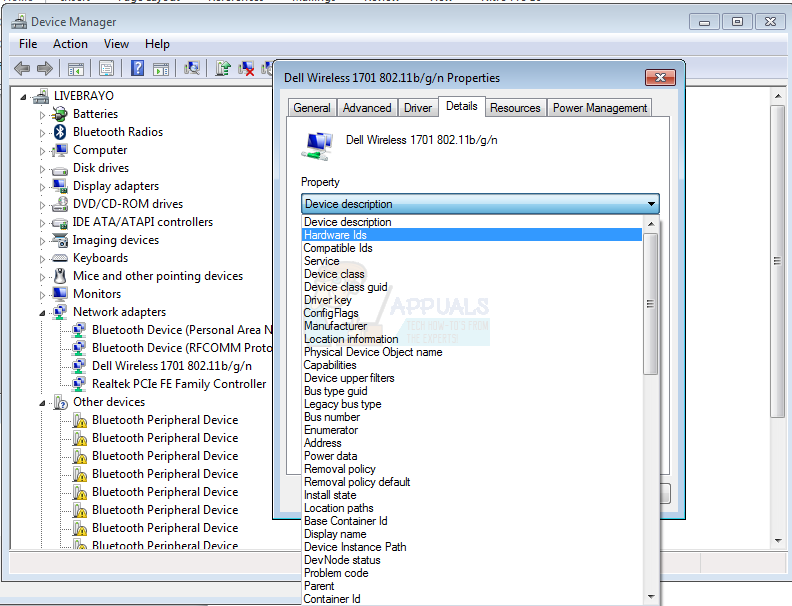Switch to the Driver tab
This screenshot has width=792, height=606.
418,108
